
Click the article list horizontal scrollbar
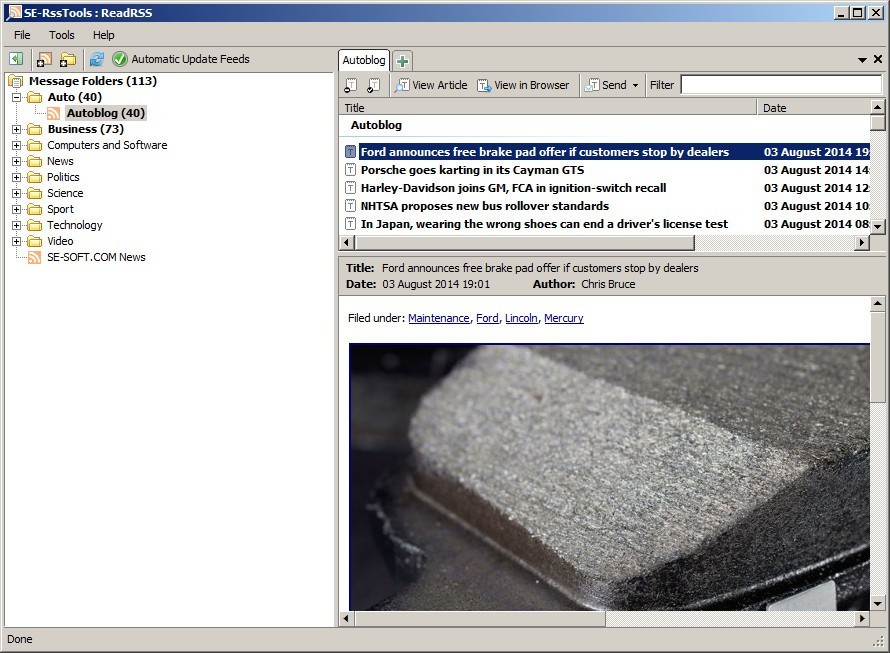tap(520, 241)
